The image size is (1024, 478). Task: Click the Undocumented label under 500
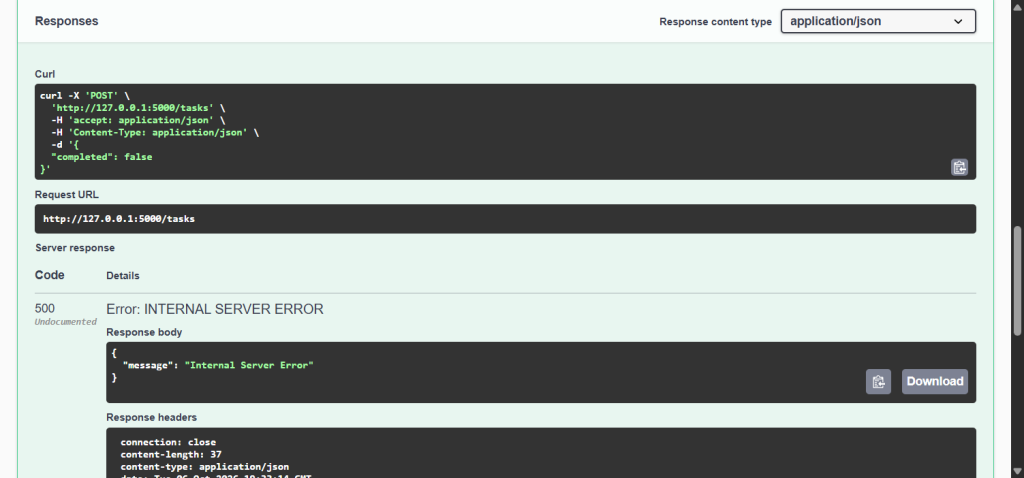click(65, 322)
